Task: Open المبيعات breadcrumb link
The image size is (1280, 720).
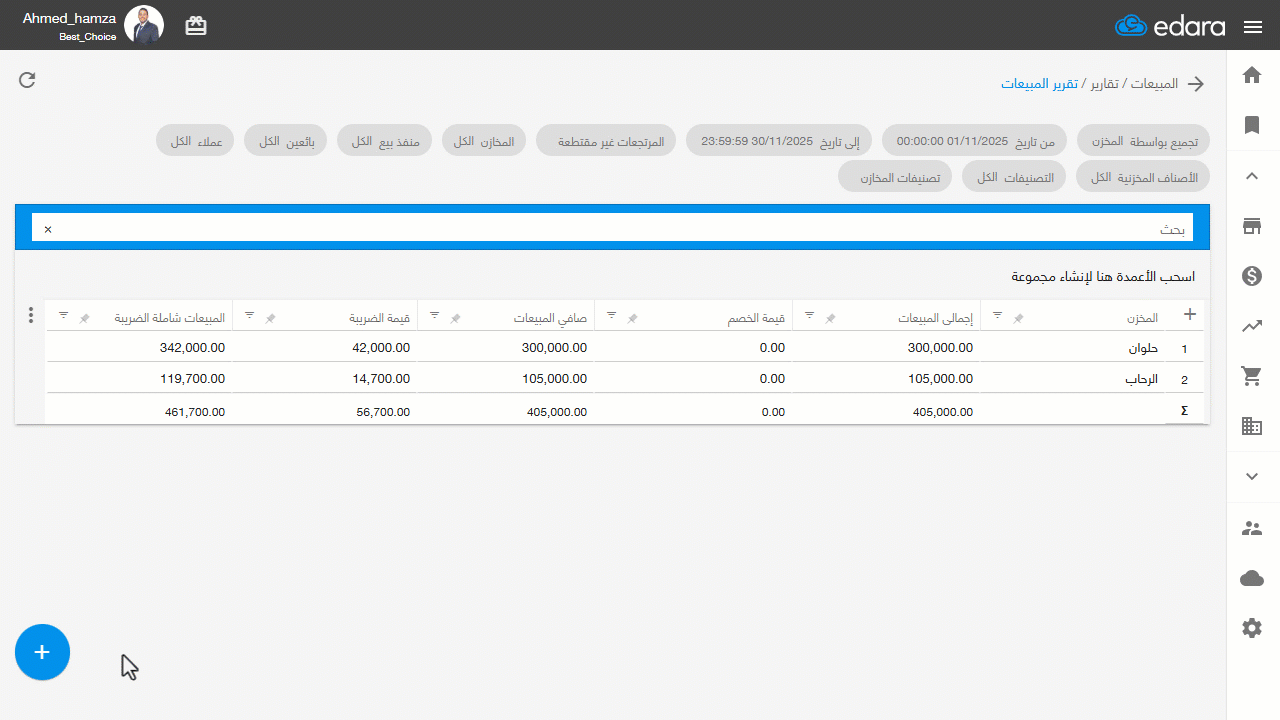Action: coord(1155,84)
